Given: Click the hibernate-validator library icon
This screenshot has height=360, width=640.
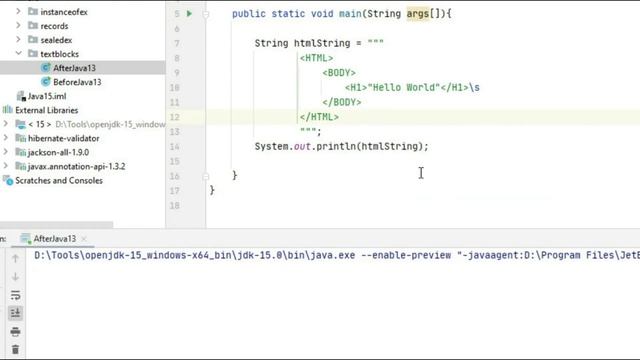Looking at the screenshot, I should click(20, 138).
